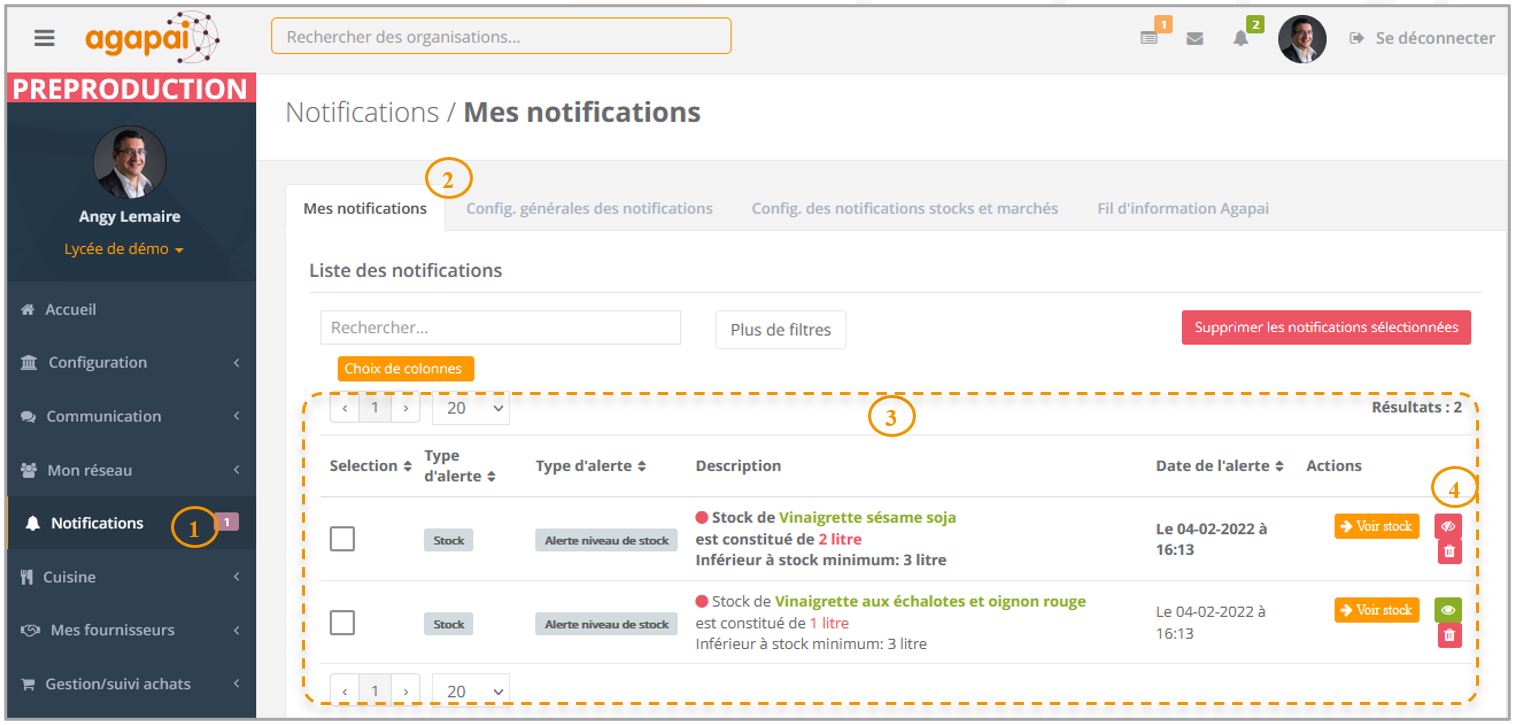
Task: Click the user avatar in top bar
Action: click(1302, 39)
